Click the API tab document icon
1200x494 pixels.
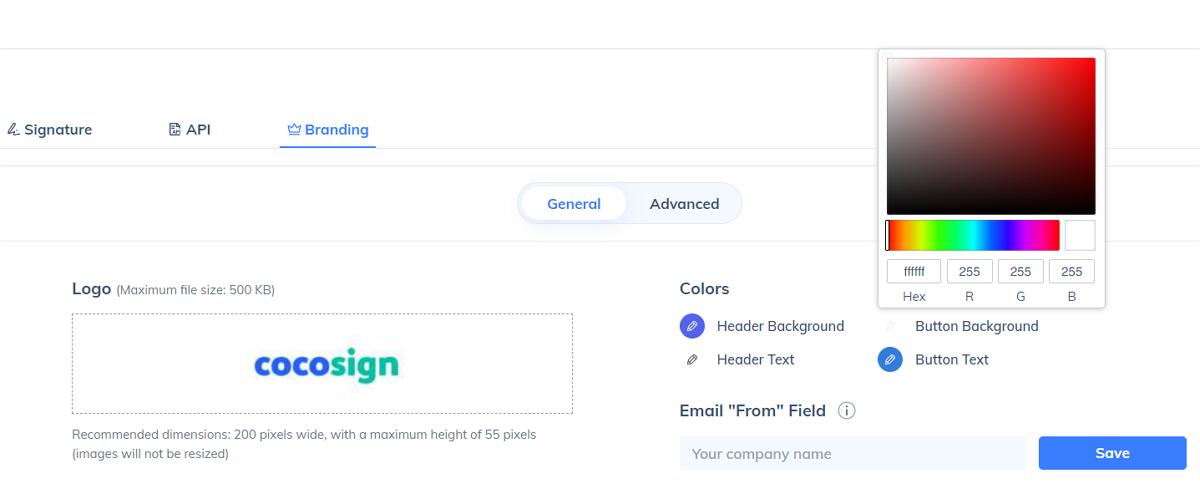pyautogui.click(x=175, y=130)
